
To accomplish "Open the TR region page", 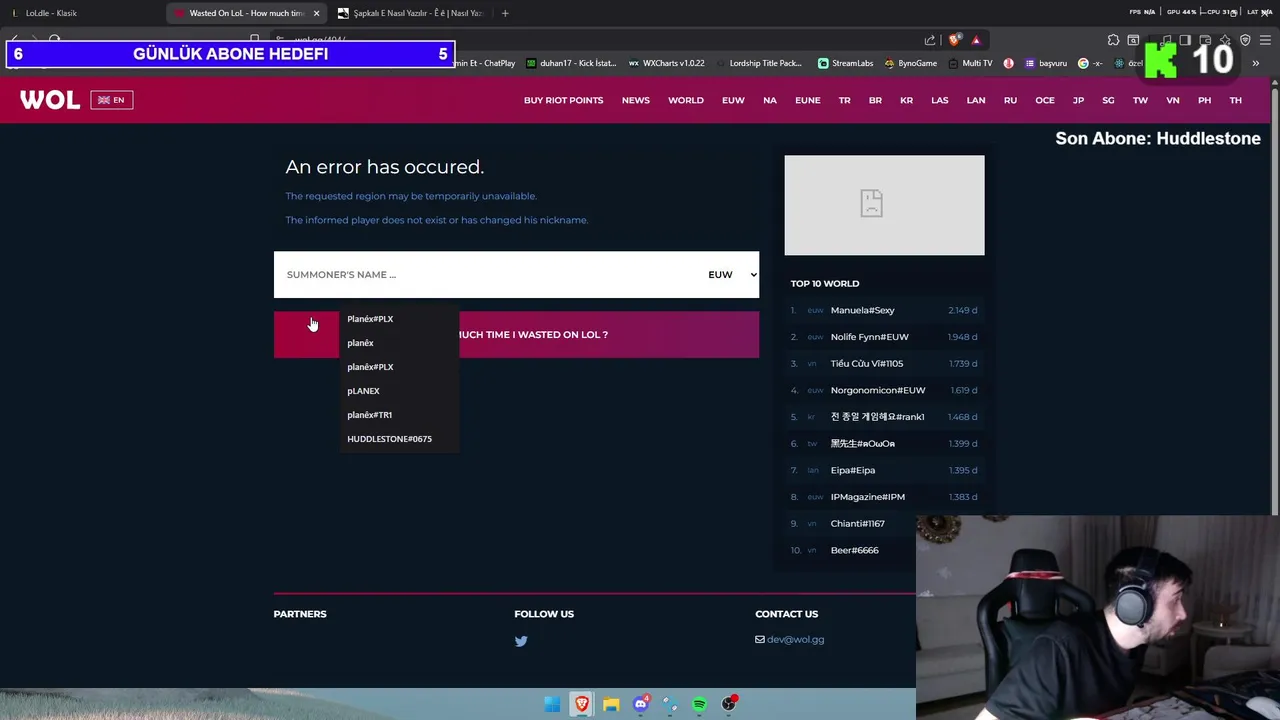I will (x=844, y=100).
